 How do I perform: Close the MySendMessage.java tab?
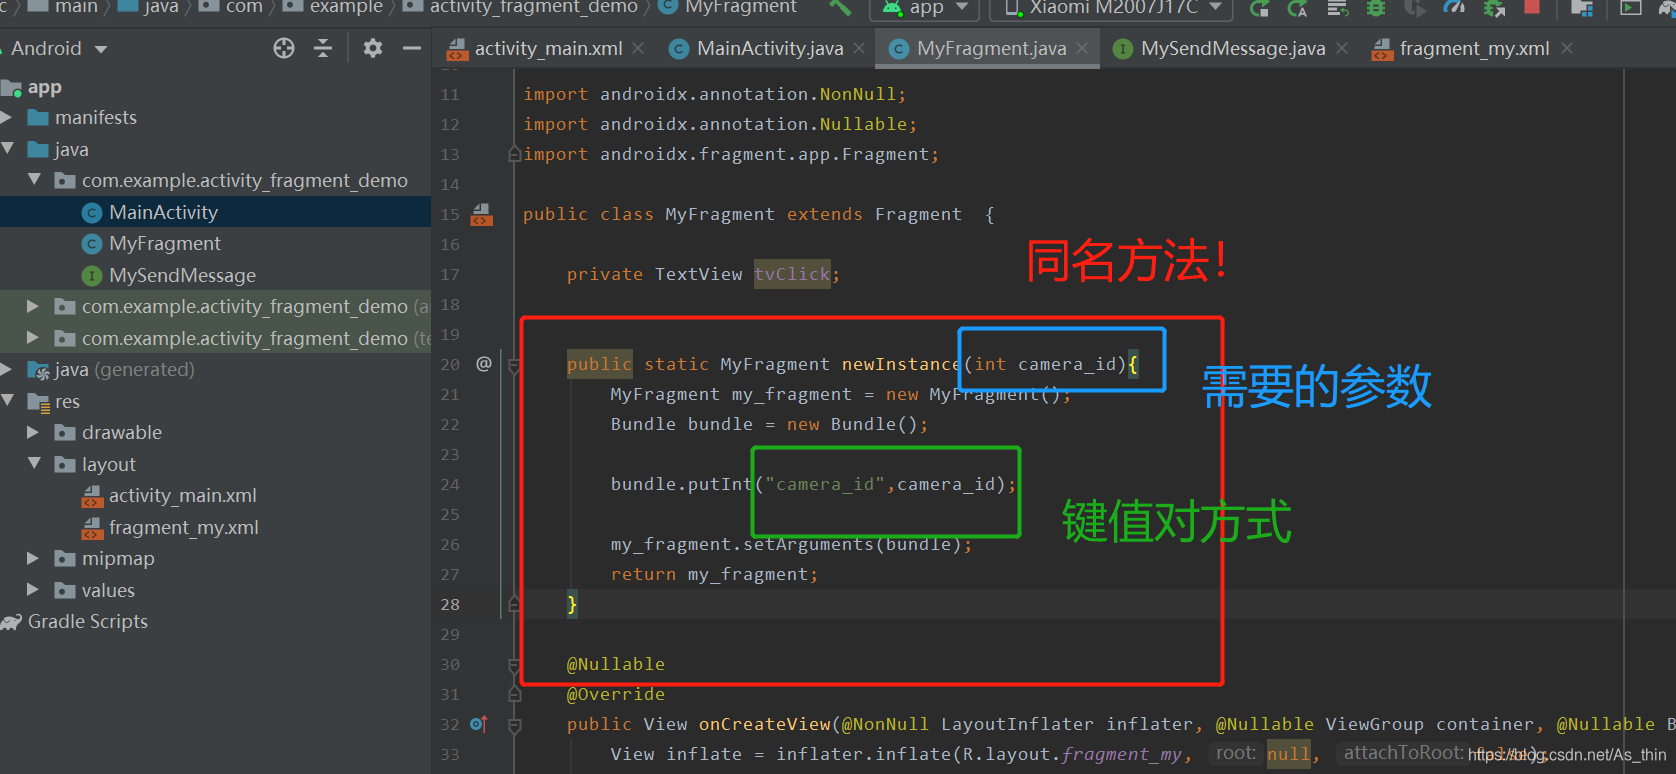point(1341,48)
